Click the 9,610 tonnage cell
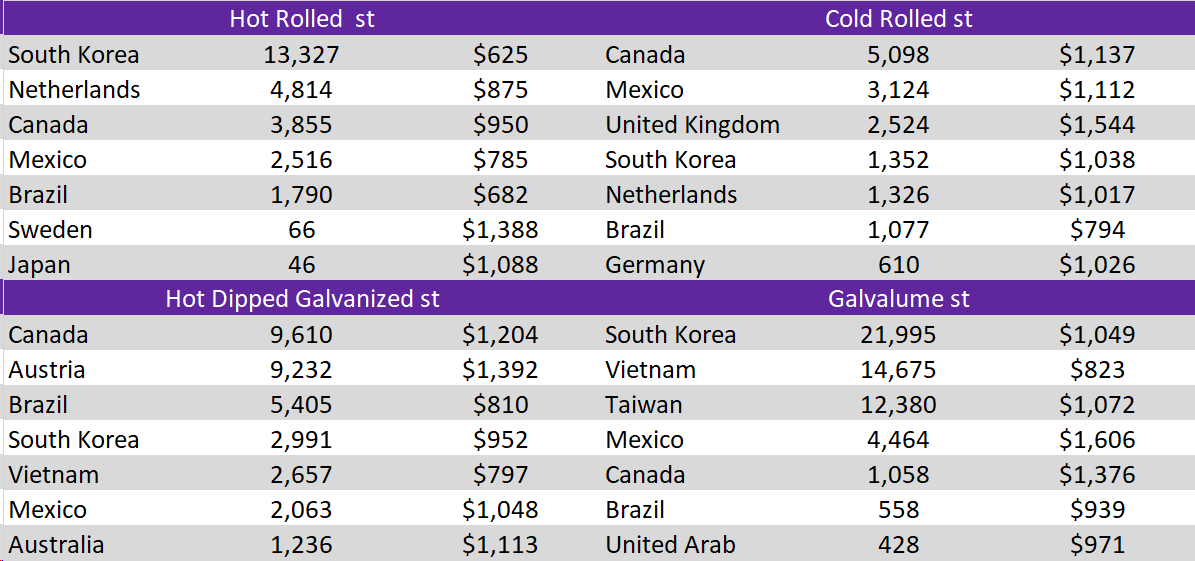Viewport: 1195px width, 561px height. click(301, 335)
